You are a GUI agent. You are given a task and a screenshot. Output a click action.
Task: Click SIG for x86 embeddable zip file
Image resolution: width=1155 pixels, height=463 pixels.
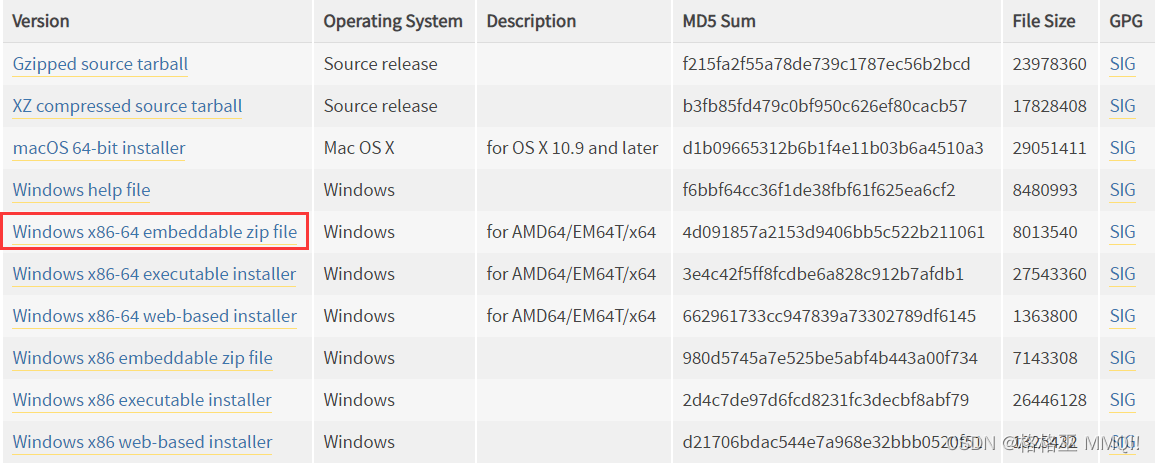point(1122,358)
